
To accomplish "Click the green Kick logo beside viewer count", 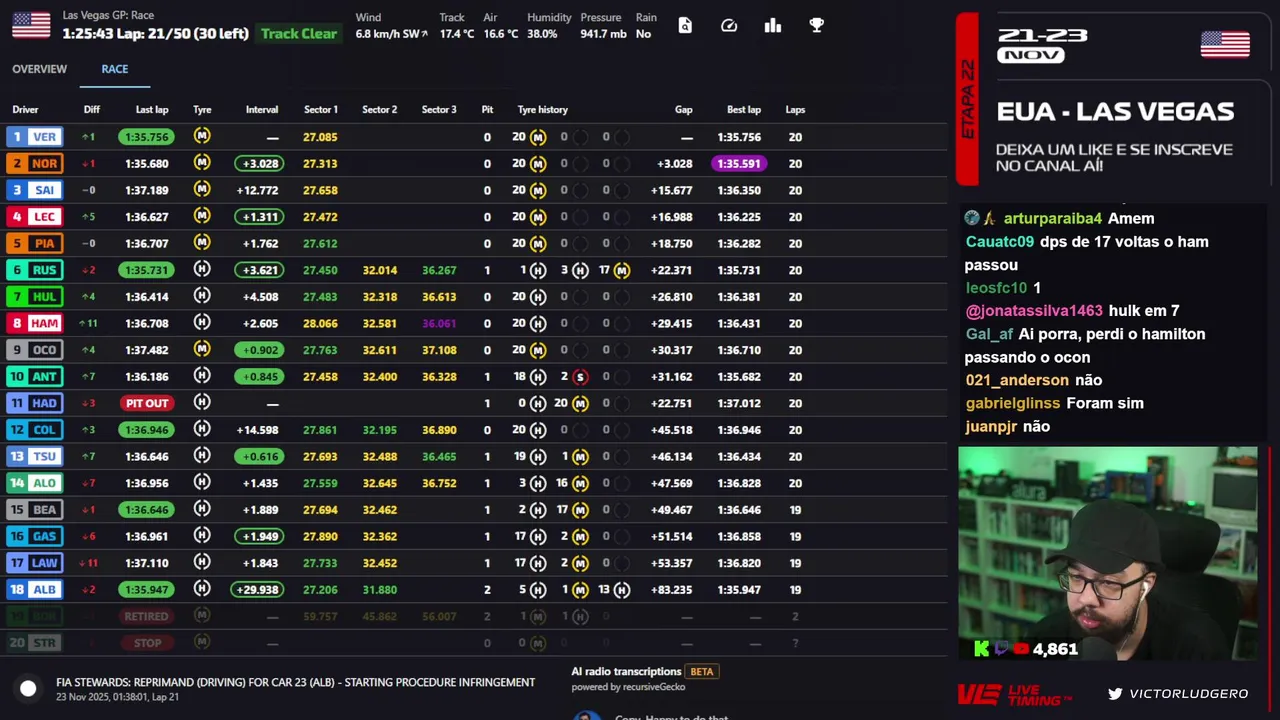I will coord(981,649).
